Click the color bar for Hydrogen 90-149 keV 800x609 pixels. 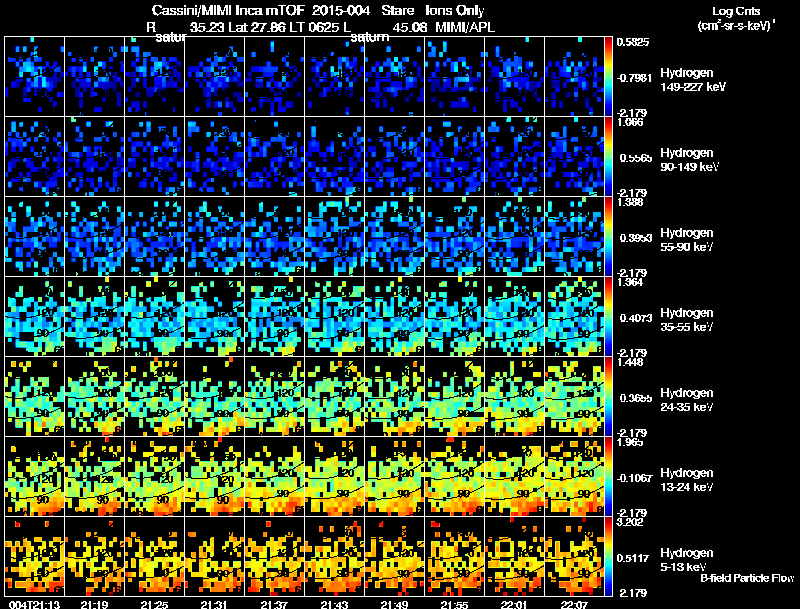pos(610,156)
